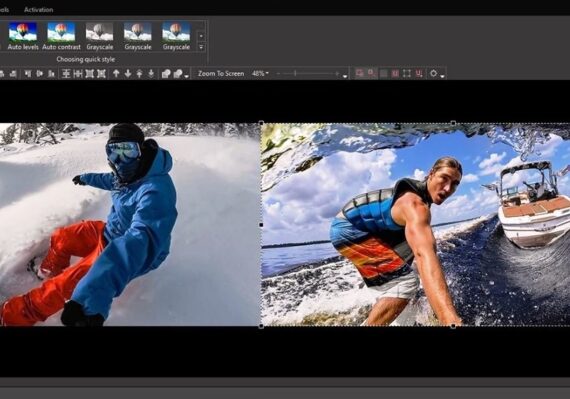Click the zoom out minus button

coord(278,74)
